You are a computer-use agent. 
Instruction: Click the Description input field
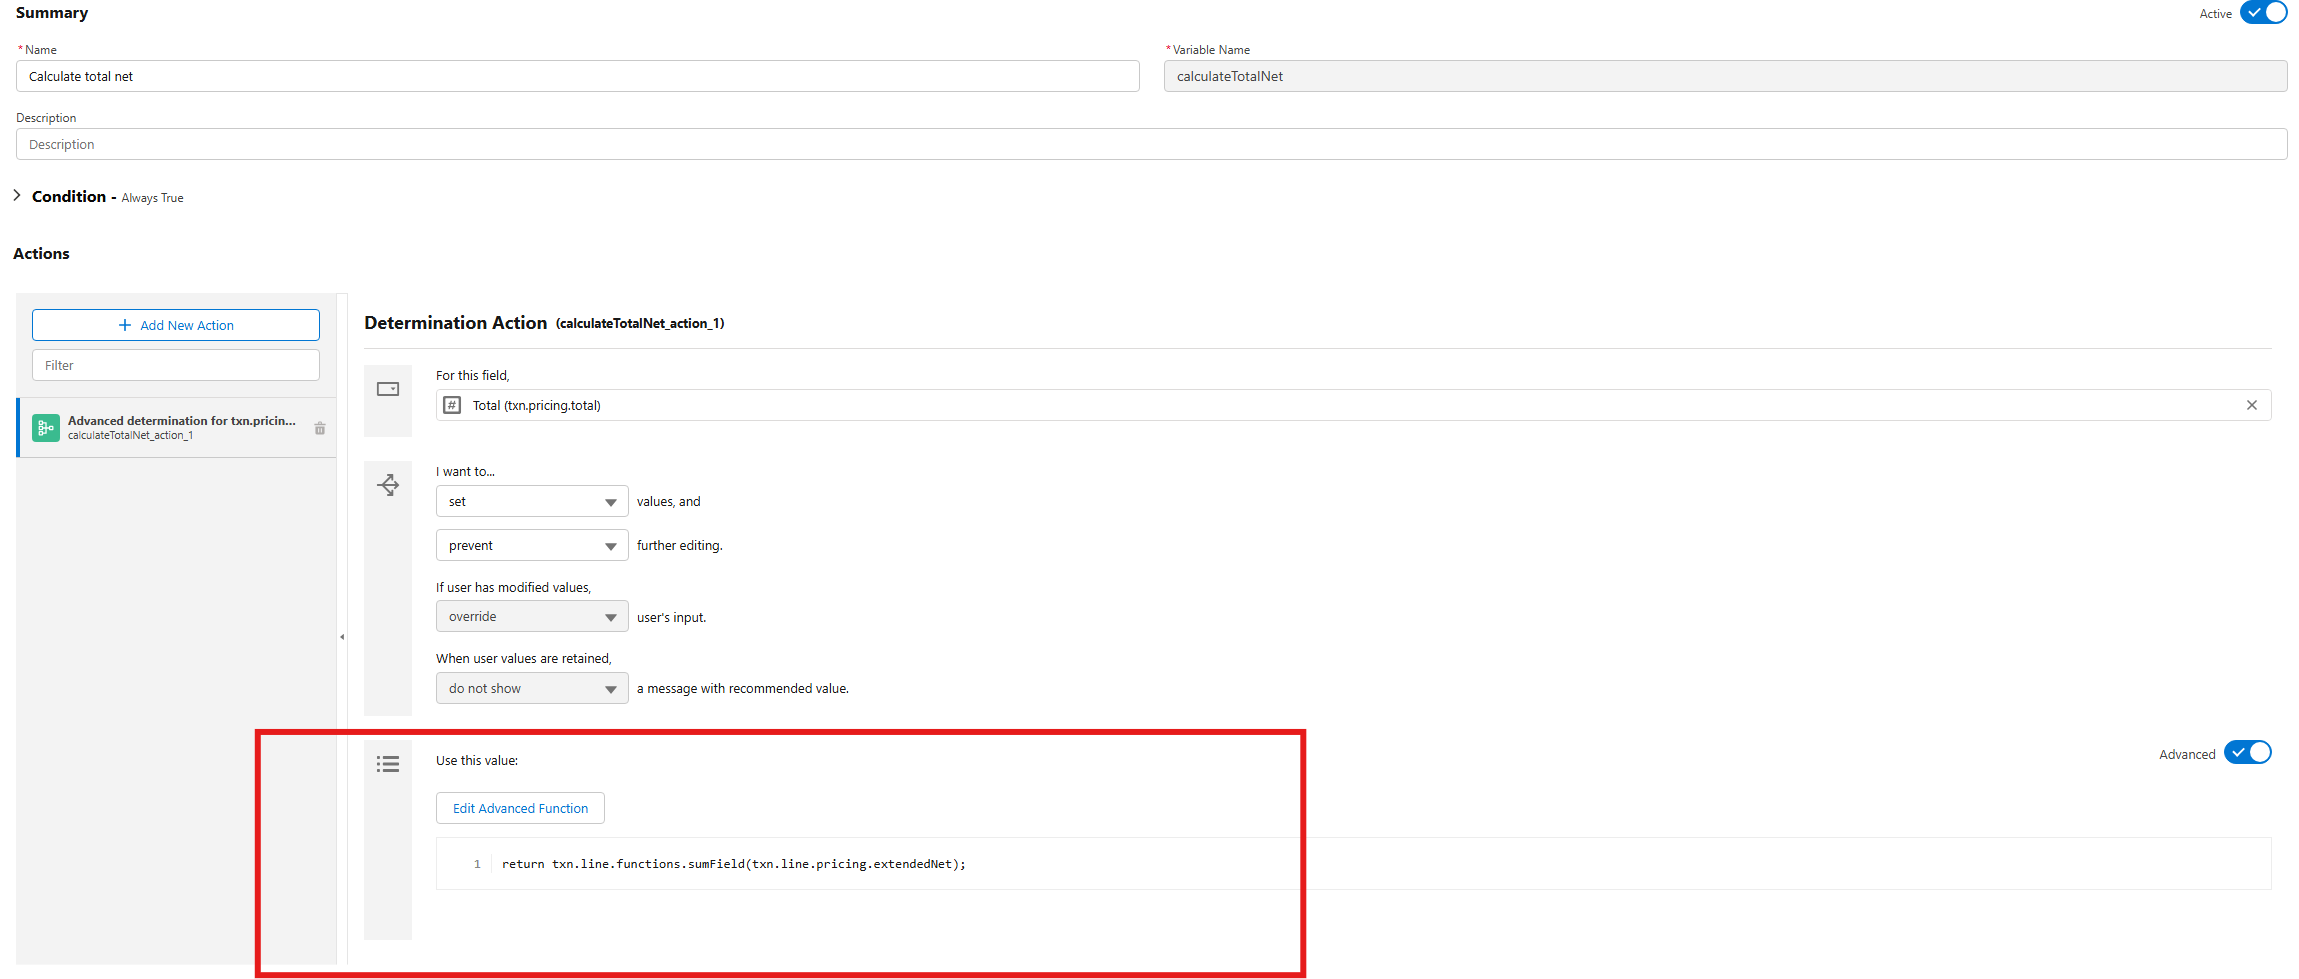[x=1151, y=144]
